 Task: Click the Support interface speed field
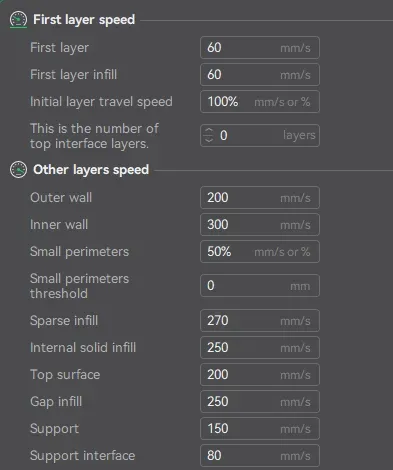260,456
